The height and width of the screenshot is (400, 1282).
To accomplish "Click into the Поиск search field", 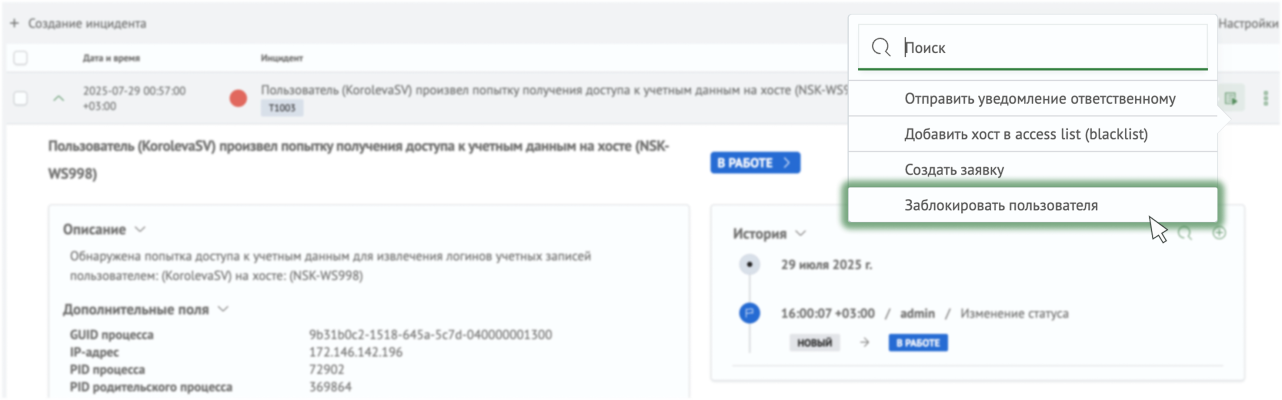I will (x=1050, y=47).
